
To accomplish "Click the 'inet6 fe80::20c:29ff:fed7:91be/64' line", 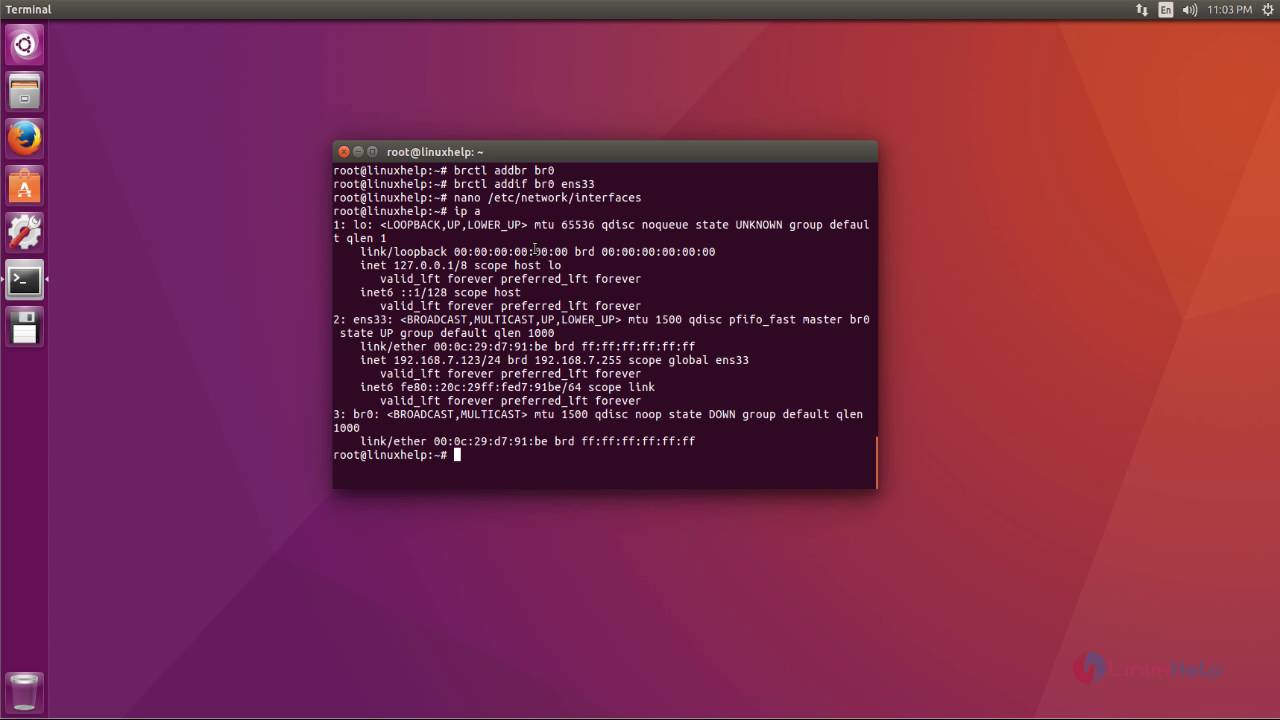I will point(507,387).
